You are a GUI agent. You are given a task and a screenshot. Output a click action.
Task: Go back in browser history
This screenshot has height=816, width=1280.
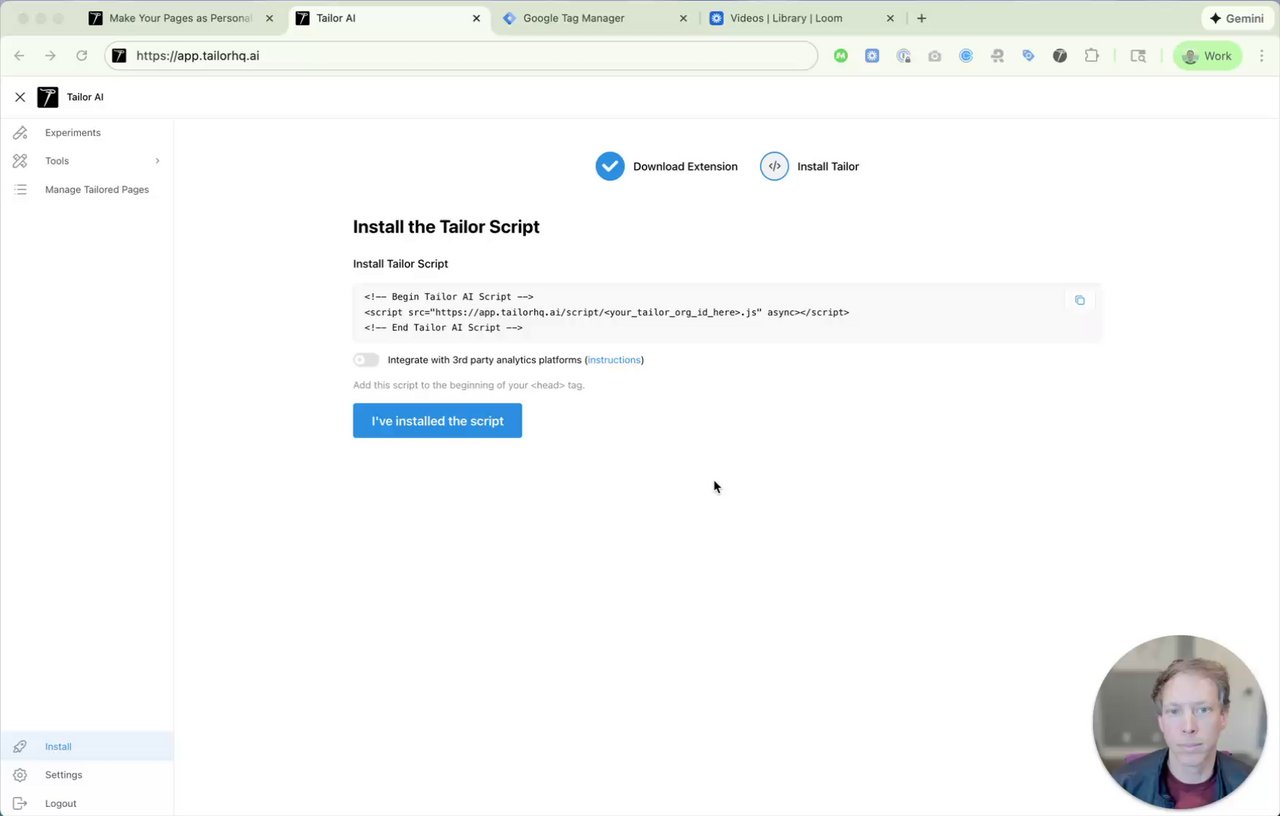[x=19, y=56]
